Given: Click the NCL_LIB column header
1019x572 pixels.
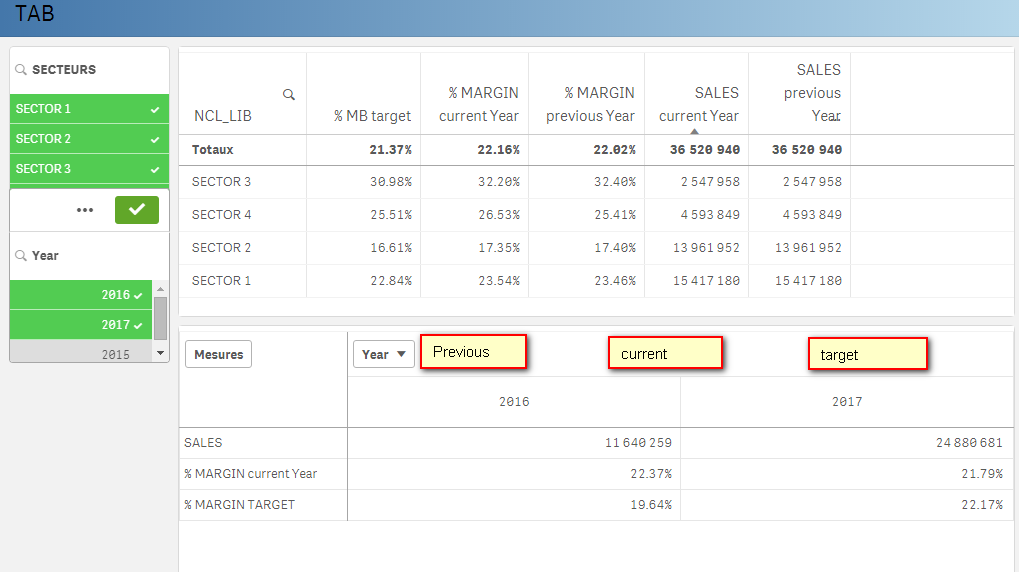Looking at the screenshot, I should pyautogui.click(x=223, y=116).
